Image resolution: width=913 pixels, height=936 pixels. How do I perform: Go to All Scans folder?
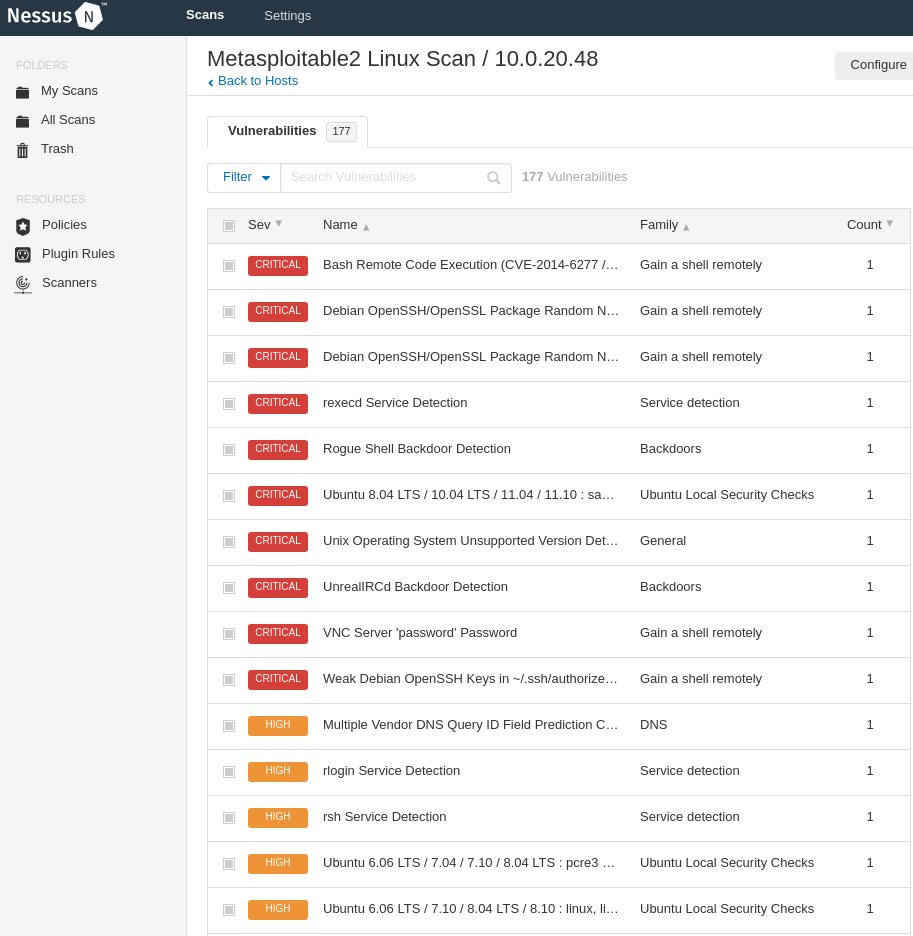[x=68, y=120]
